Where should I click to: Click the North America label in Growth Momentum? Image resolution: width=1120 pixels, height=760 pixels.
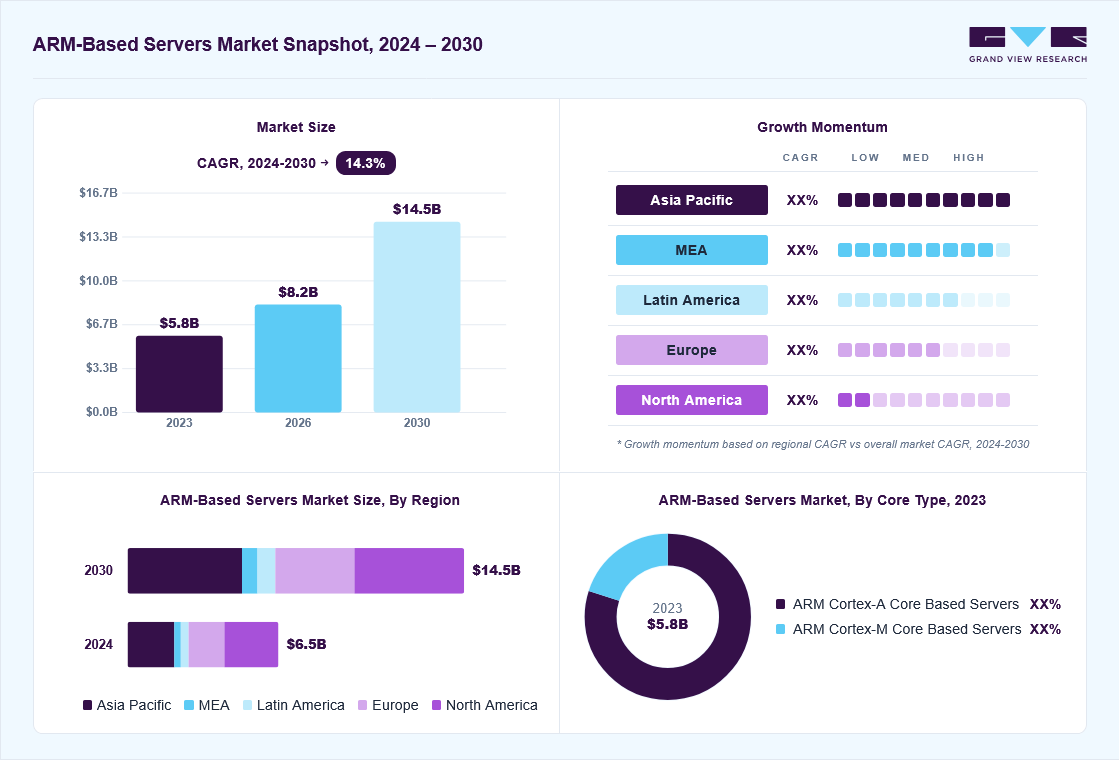[x=691, y=400]
